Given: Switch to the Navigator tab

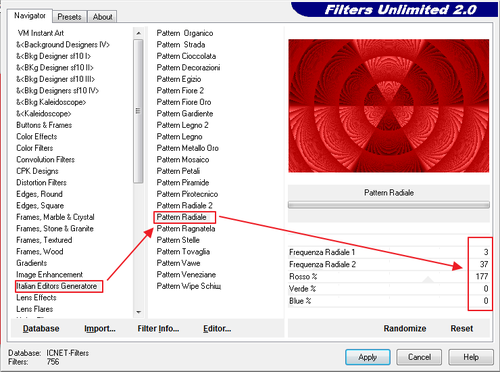Looking at the screenshot, I should click(x=30, y=16).
